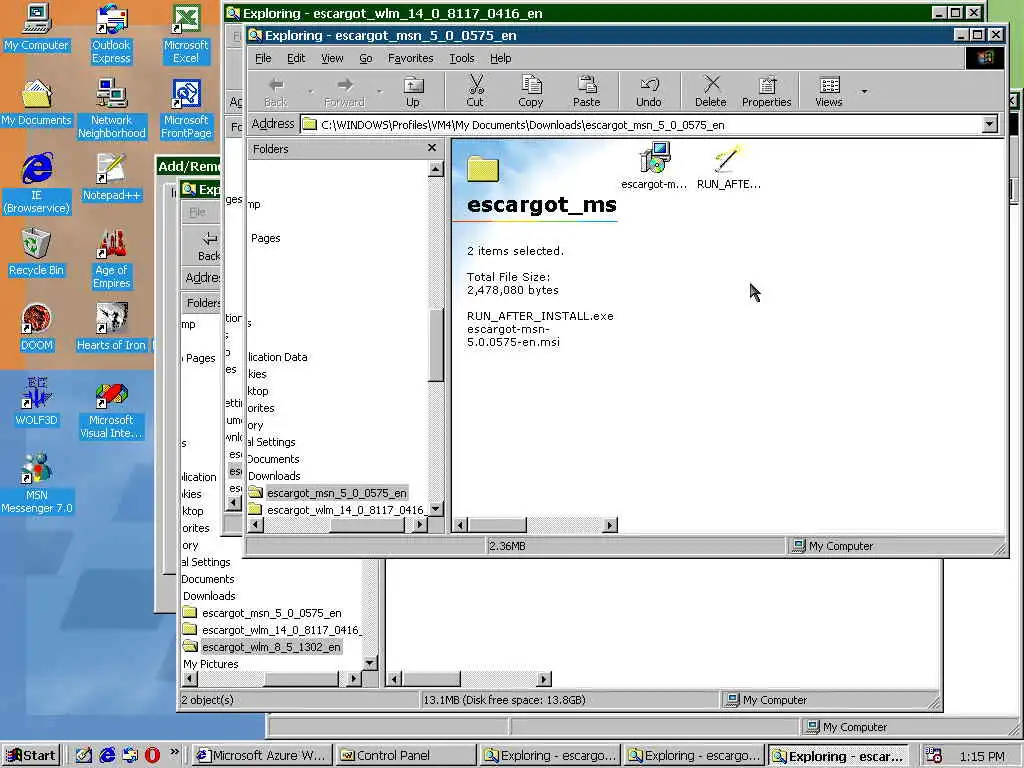The height and width of the screenshot is (768, 1024).
Task: Open the Go menu
Action: pos(366,58)
